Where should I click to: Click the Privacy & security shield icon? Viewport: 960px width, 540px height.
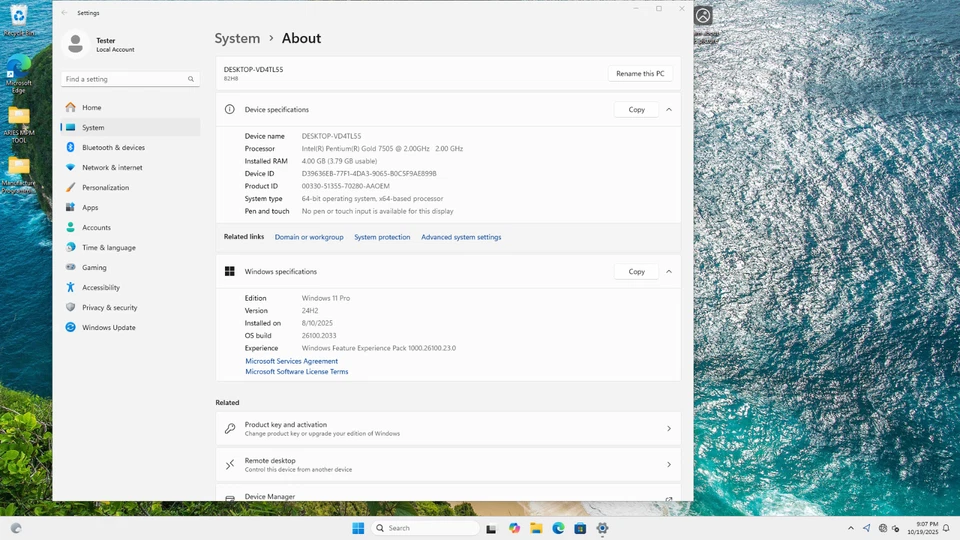pyautogui.click(x=71, y=307)
